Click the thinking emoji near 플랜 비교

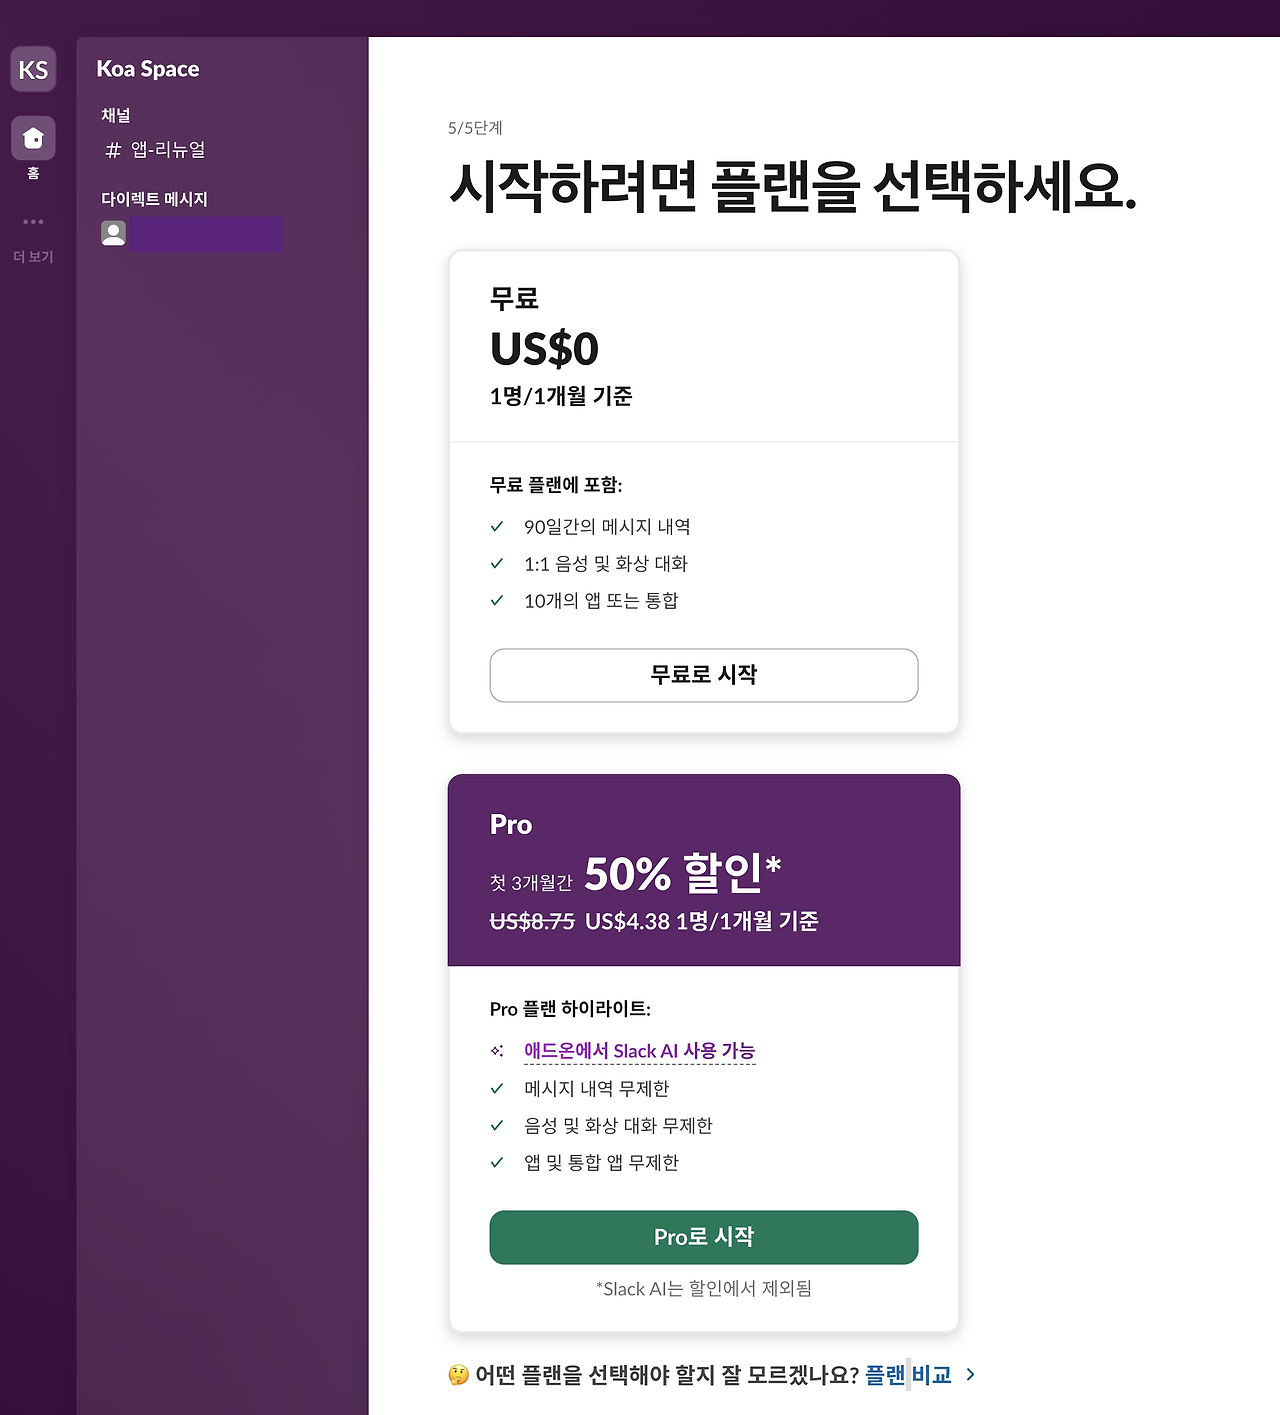[456, 1373]
